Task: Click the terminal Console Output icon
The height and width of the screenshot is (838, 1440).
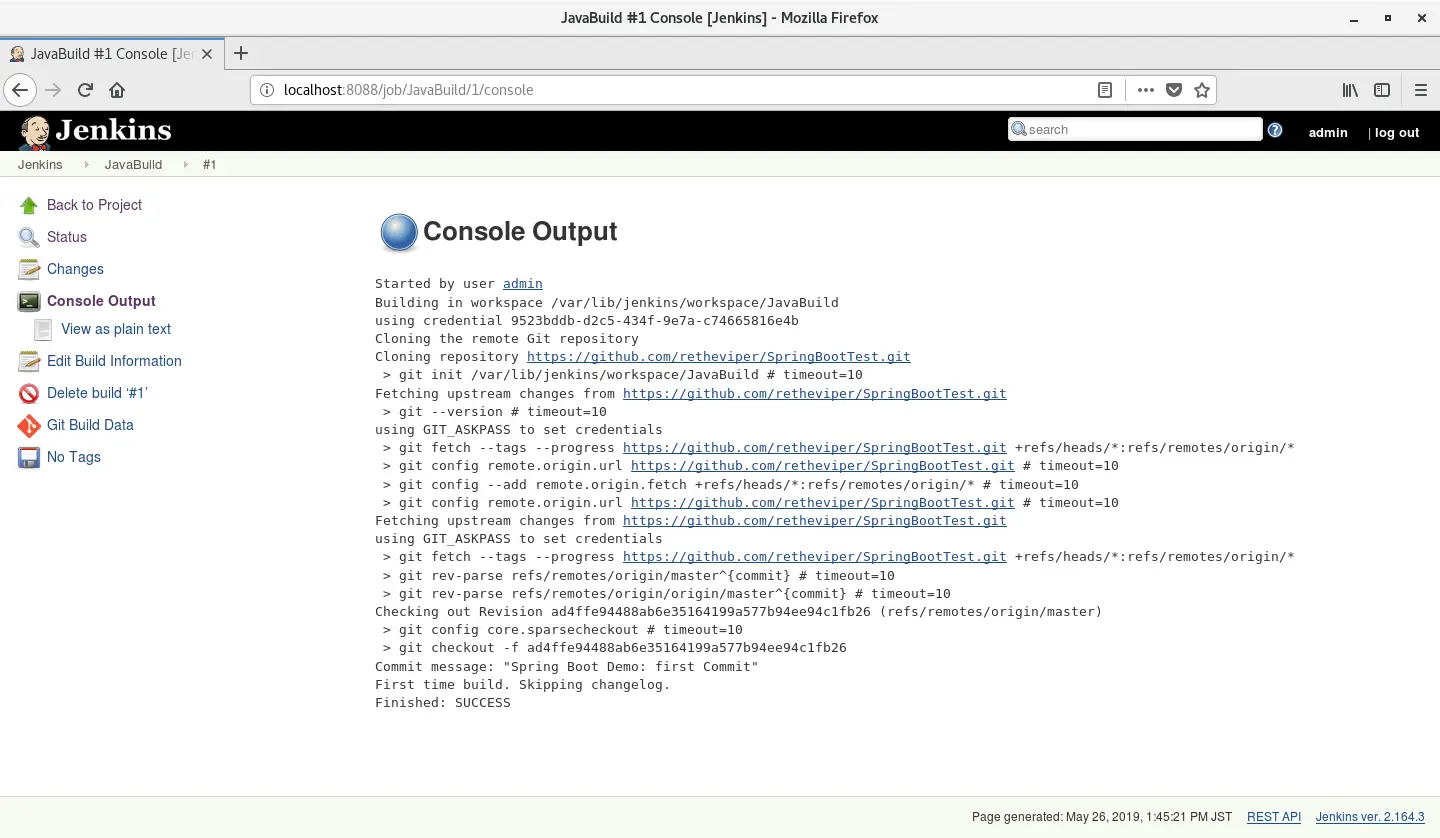Action: [29, 301]
